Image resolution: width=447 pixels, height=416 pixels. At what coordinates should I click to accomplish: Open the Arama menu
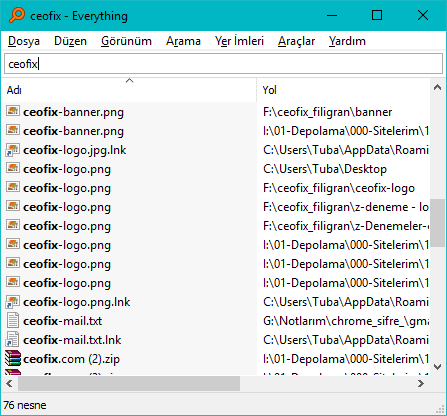point(183,41)
